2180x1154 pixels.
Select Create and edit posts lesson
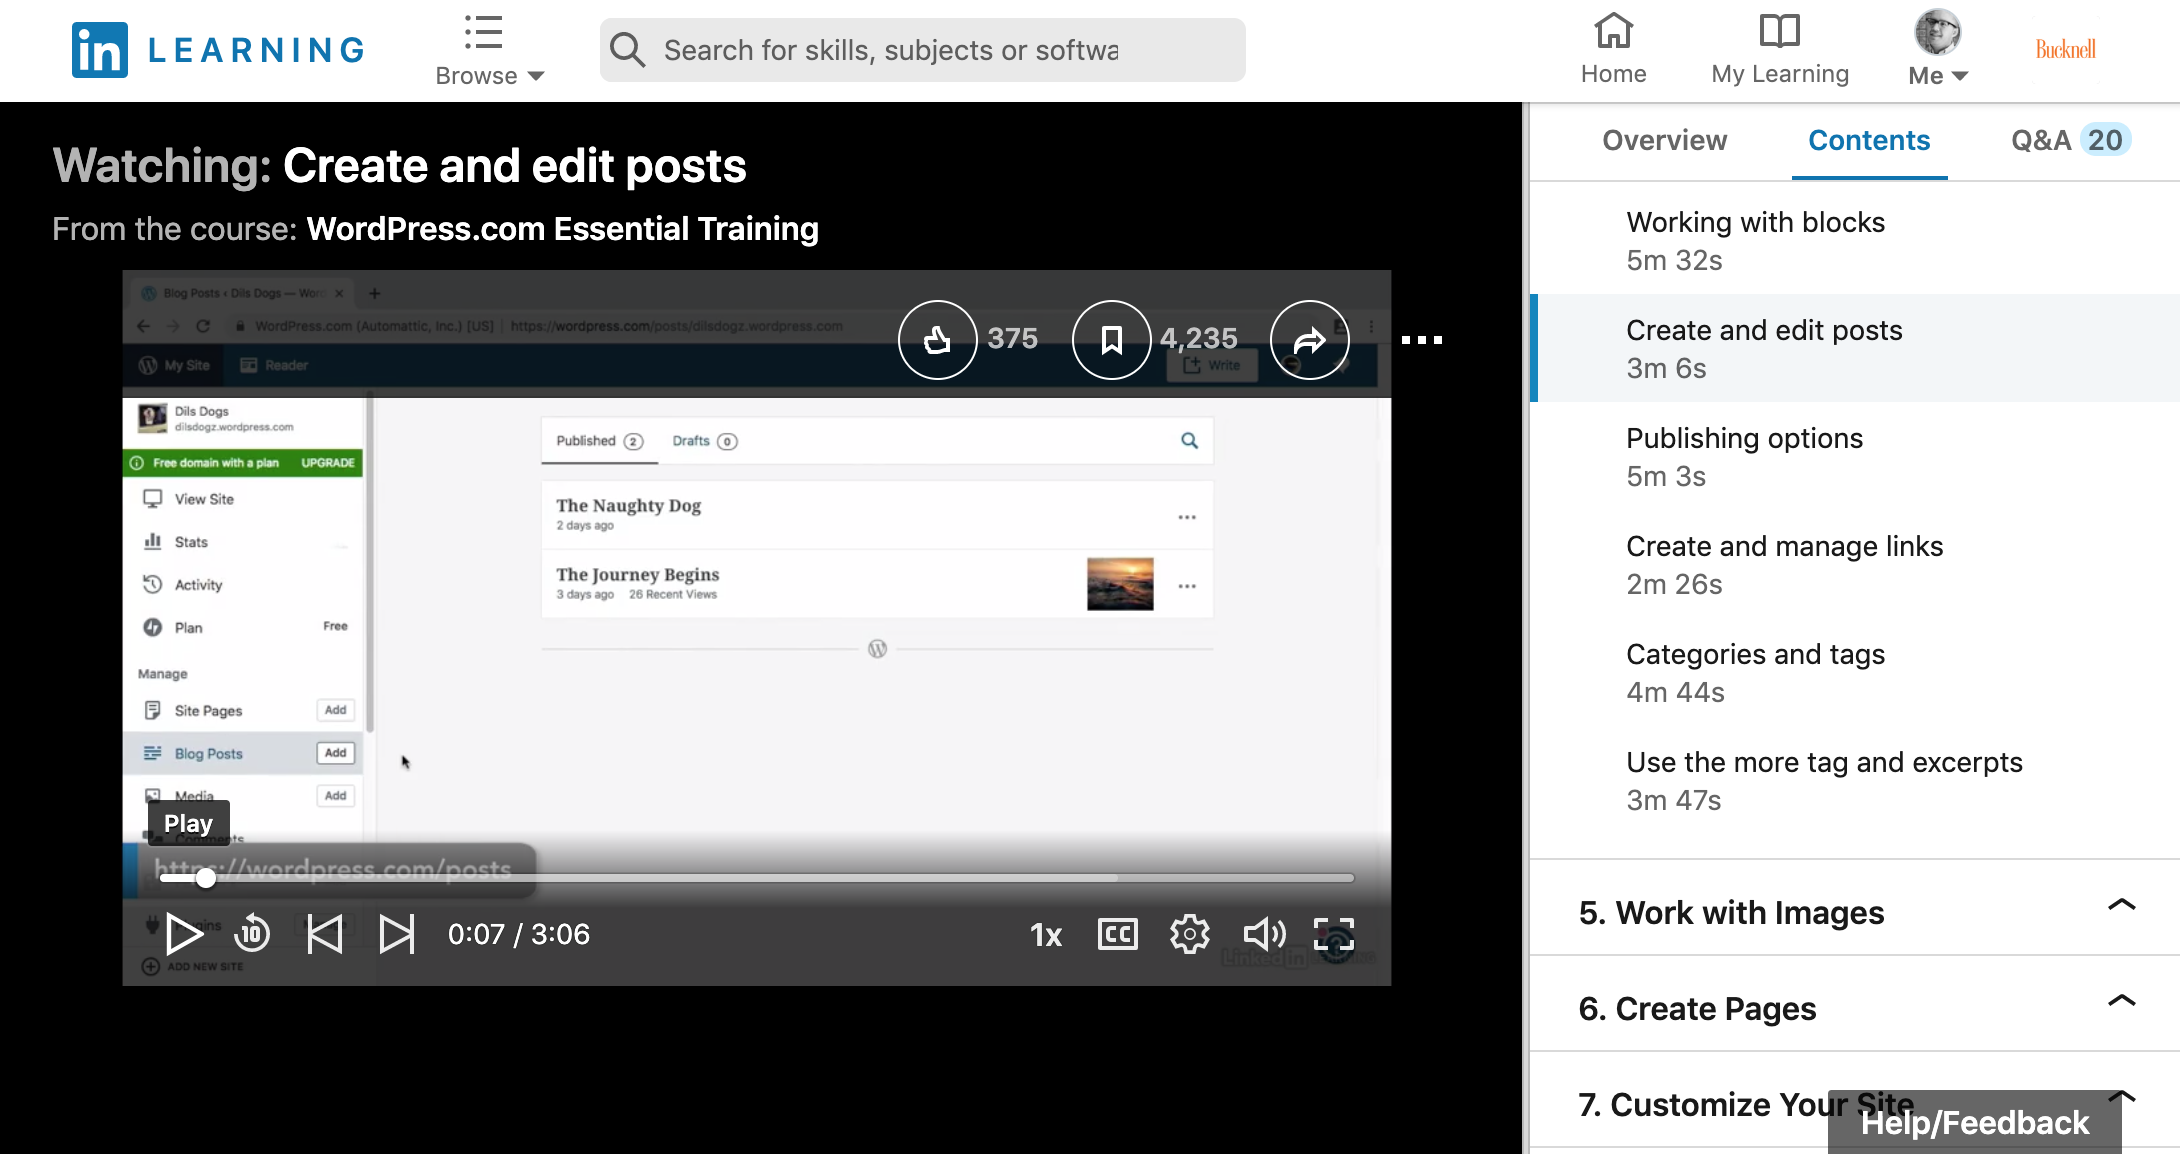click(1855, 348)
